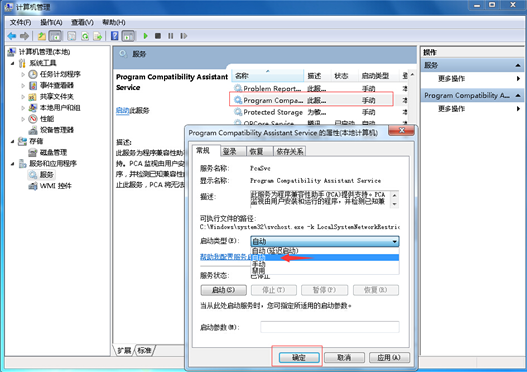Switch to the 标准 view tab

pos(145,350)
